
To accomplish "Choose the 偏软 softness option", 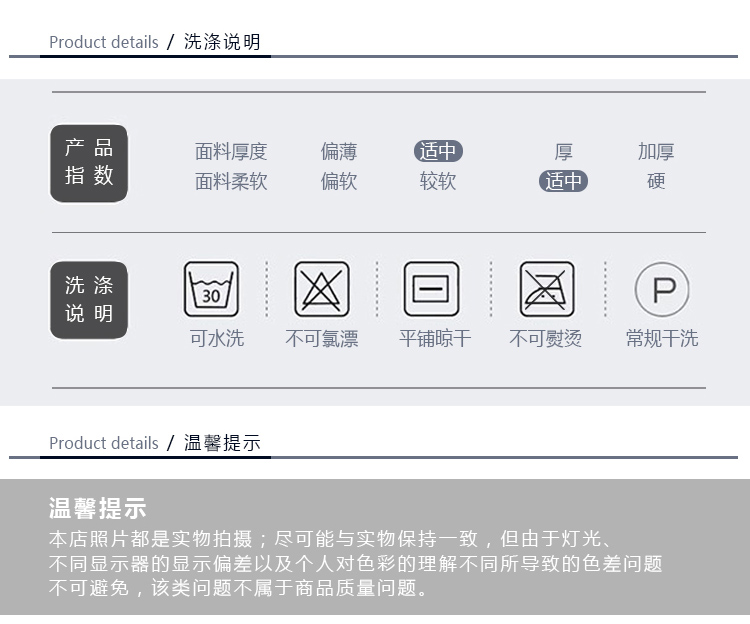I will pos(339,182).
